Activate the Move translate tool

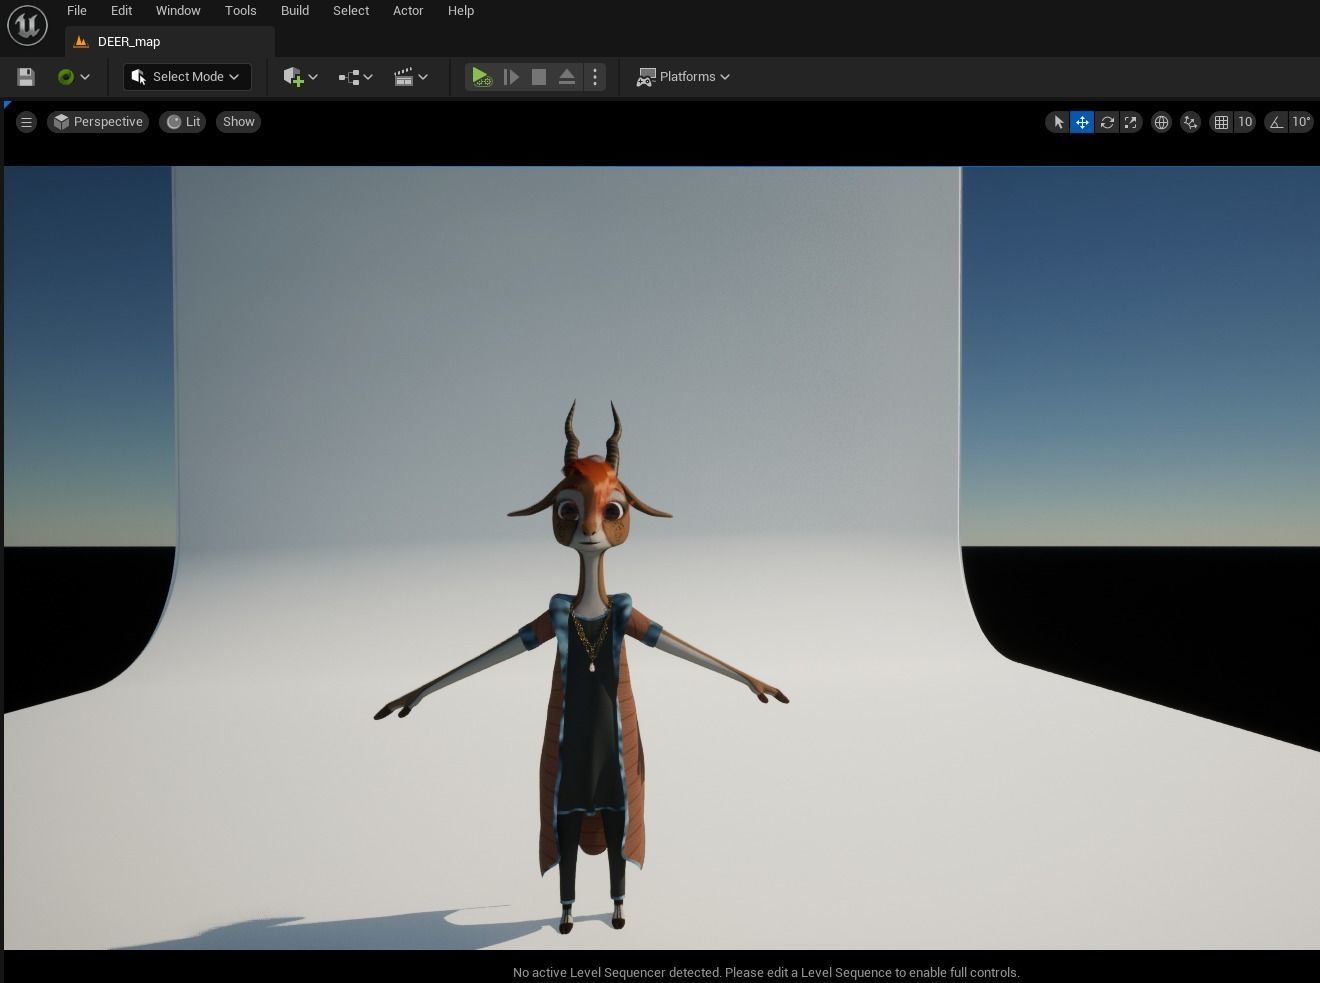click(1082, 122)
